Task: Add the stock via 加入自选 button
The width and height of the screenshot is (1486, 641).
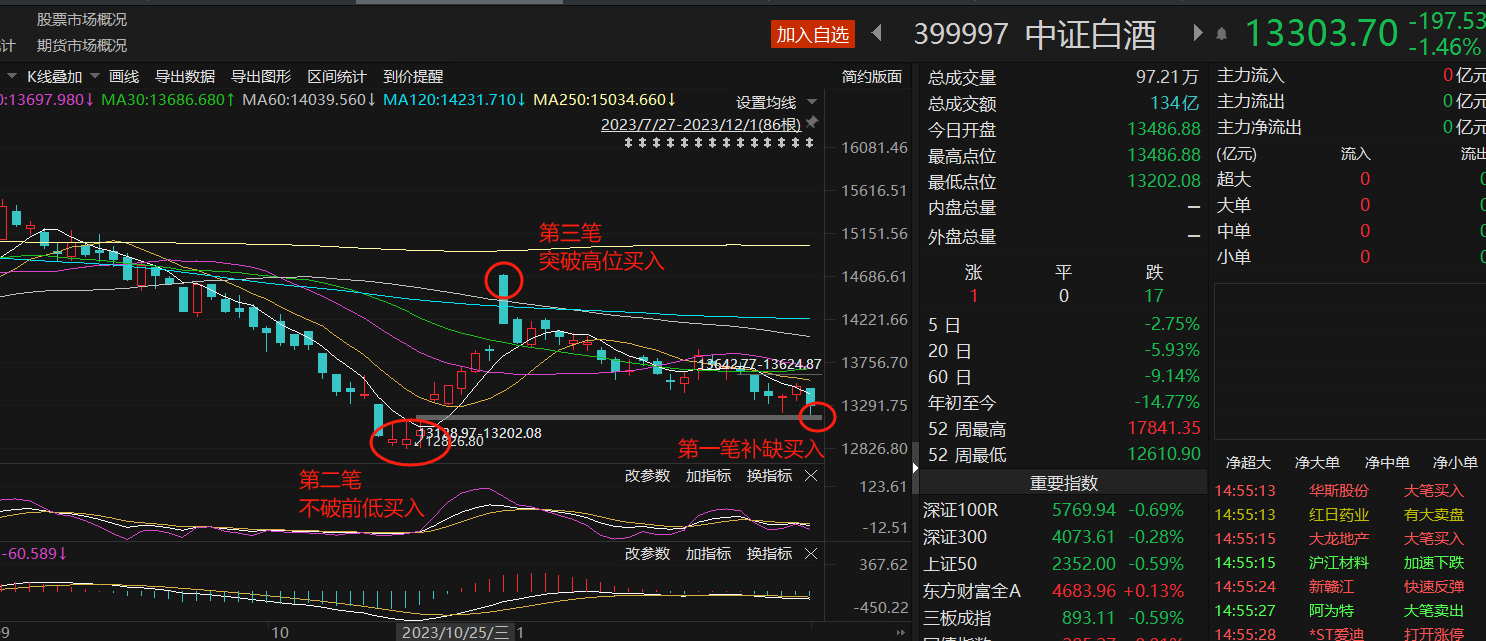Action: coord(814,35)
